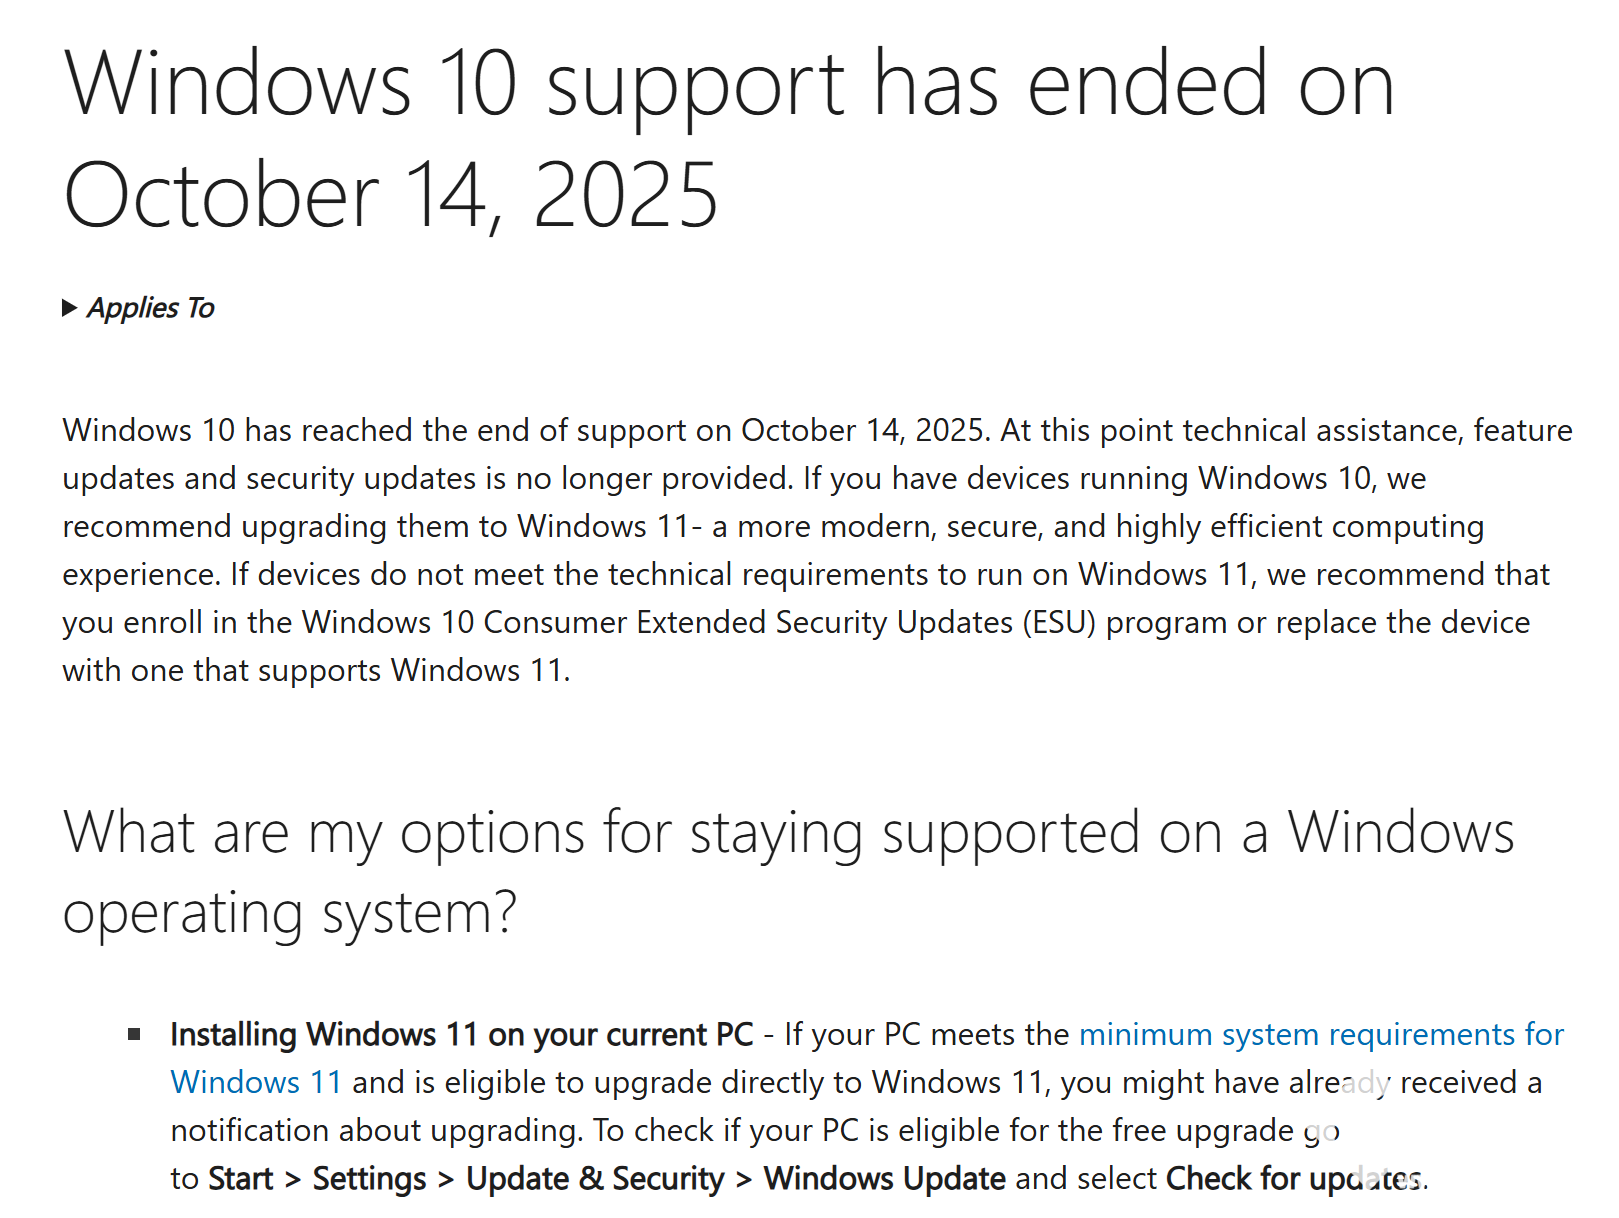Click the bold word "Start"
1619x1218 pixels.
point(241,1179)
